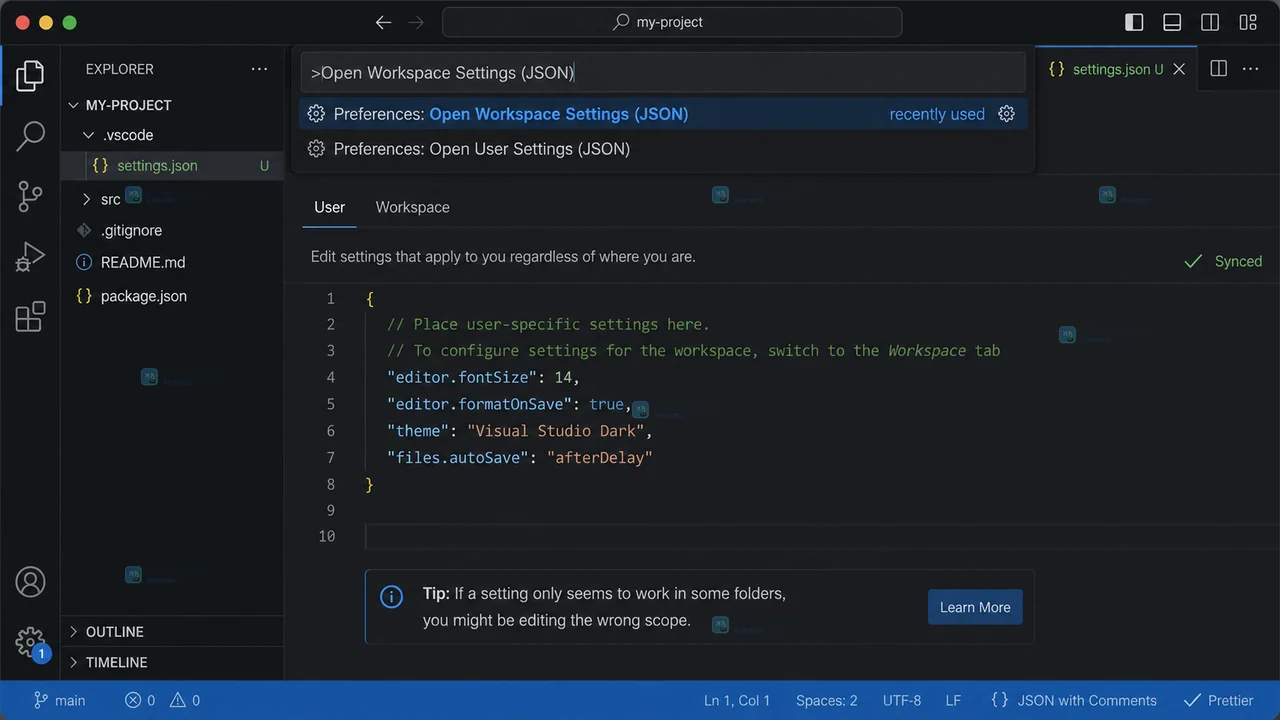Change the Spaces: 2 indentation setting

827,700
